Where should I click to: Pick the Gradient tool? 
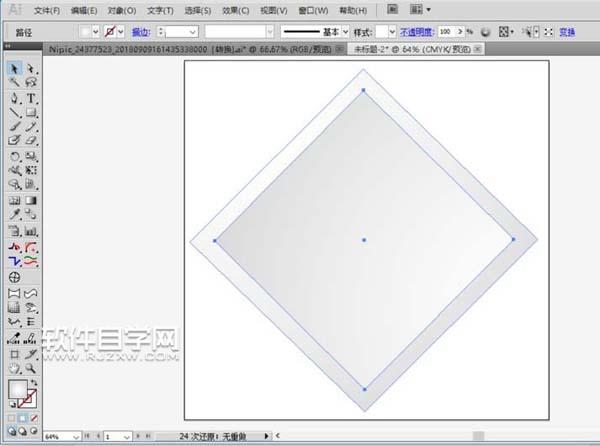(x=31, y=200)
